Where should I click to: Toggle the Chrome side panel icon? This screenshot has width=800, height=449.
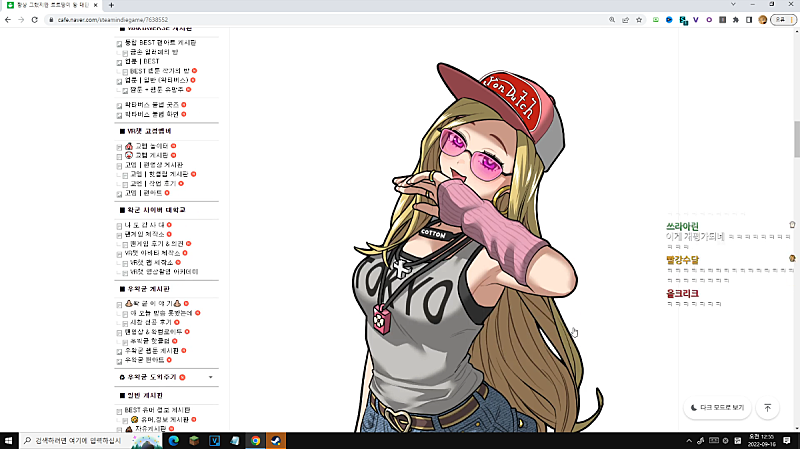tap(749, 20)
